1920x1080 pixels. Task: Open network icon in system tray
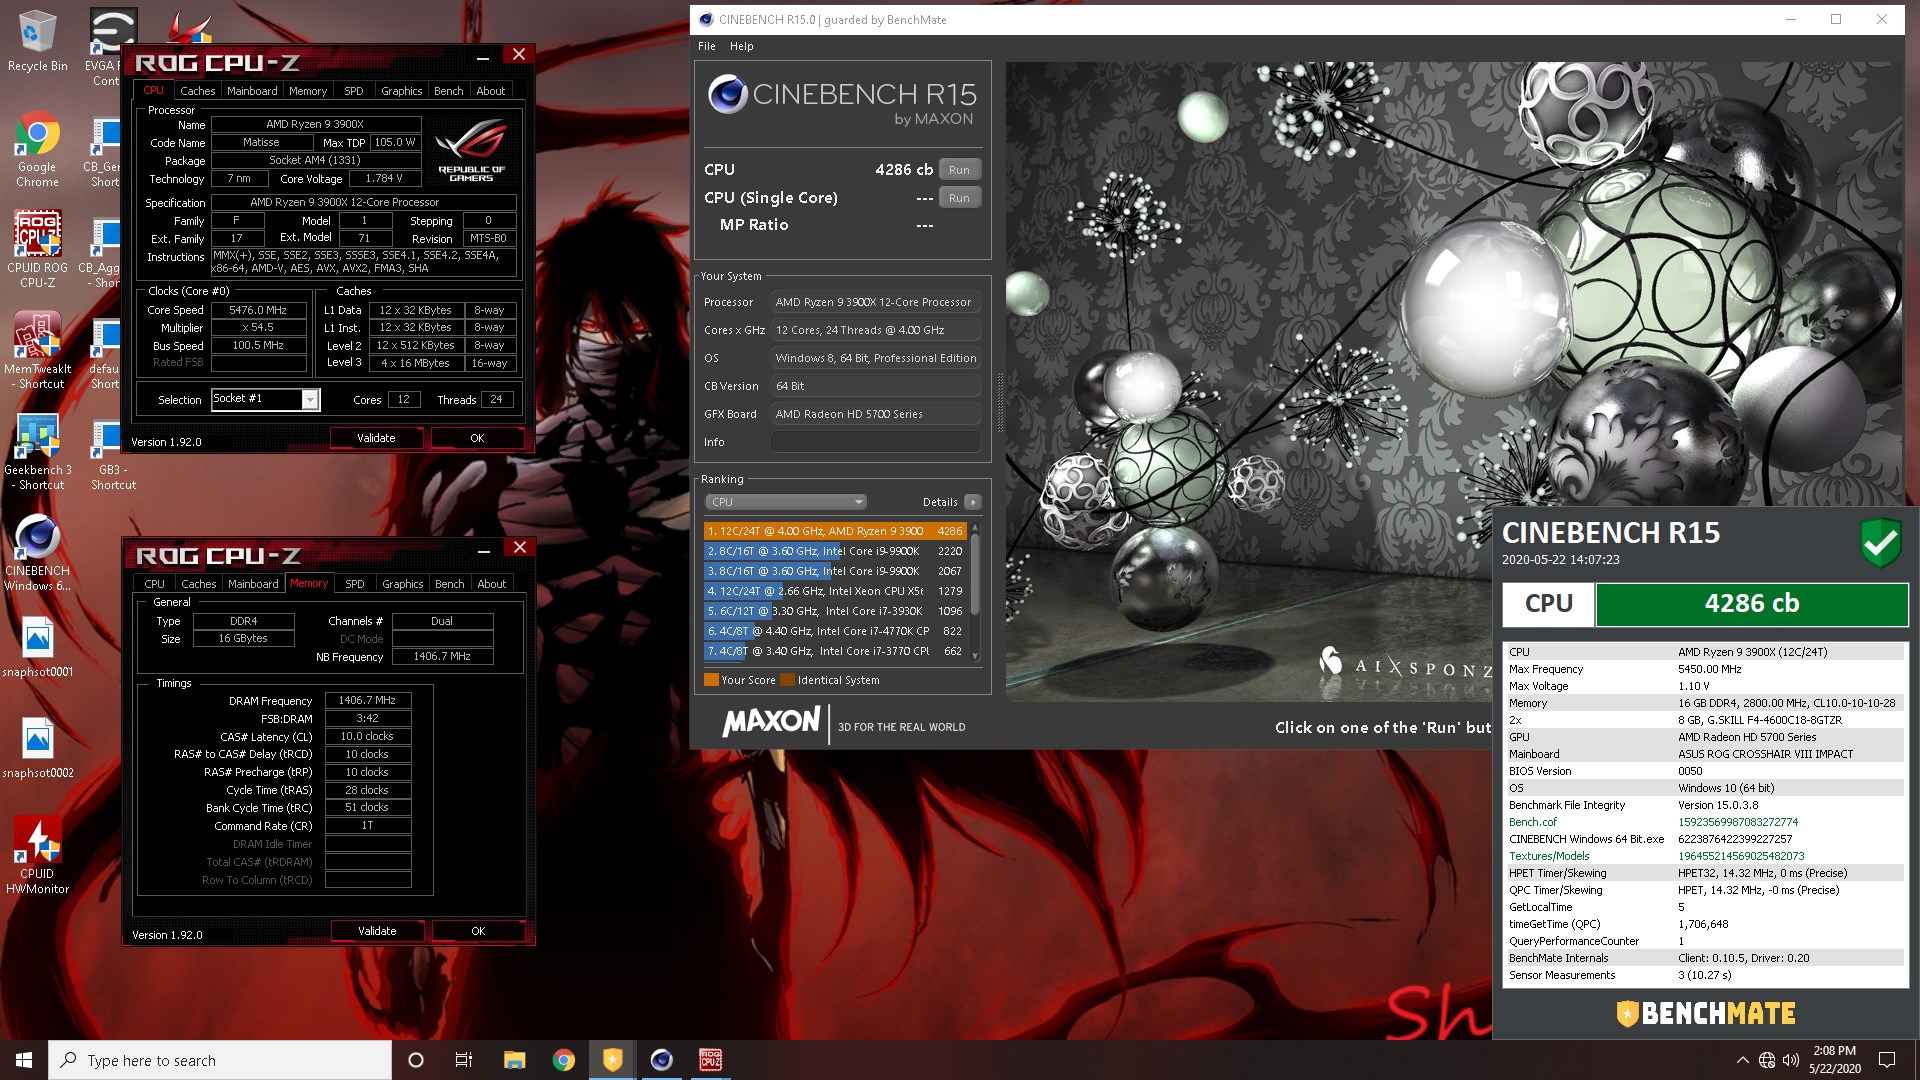(1767, 1060)
